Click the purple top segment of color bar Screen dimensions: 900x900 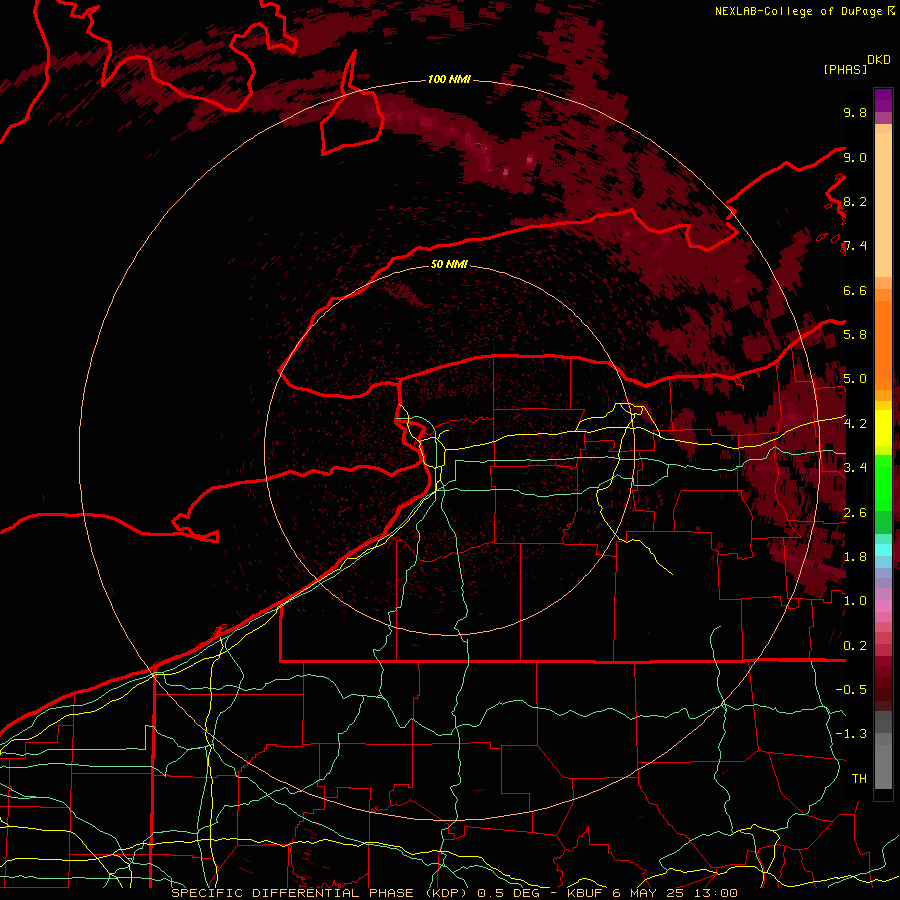[883, 100]
